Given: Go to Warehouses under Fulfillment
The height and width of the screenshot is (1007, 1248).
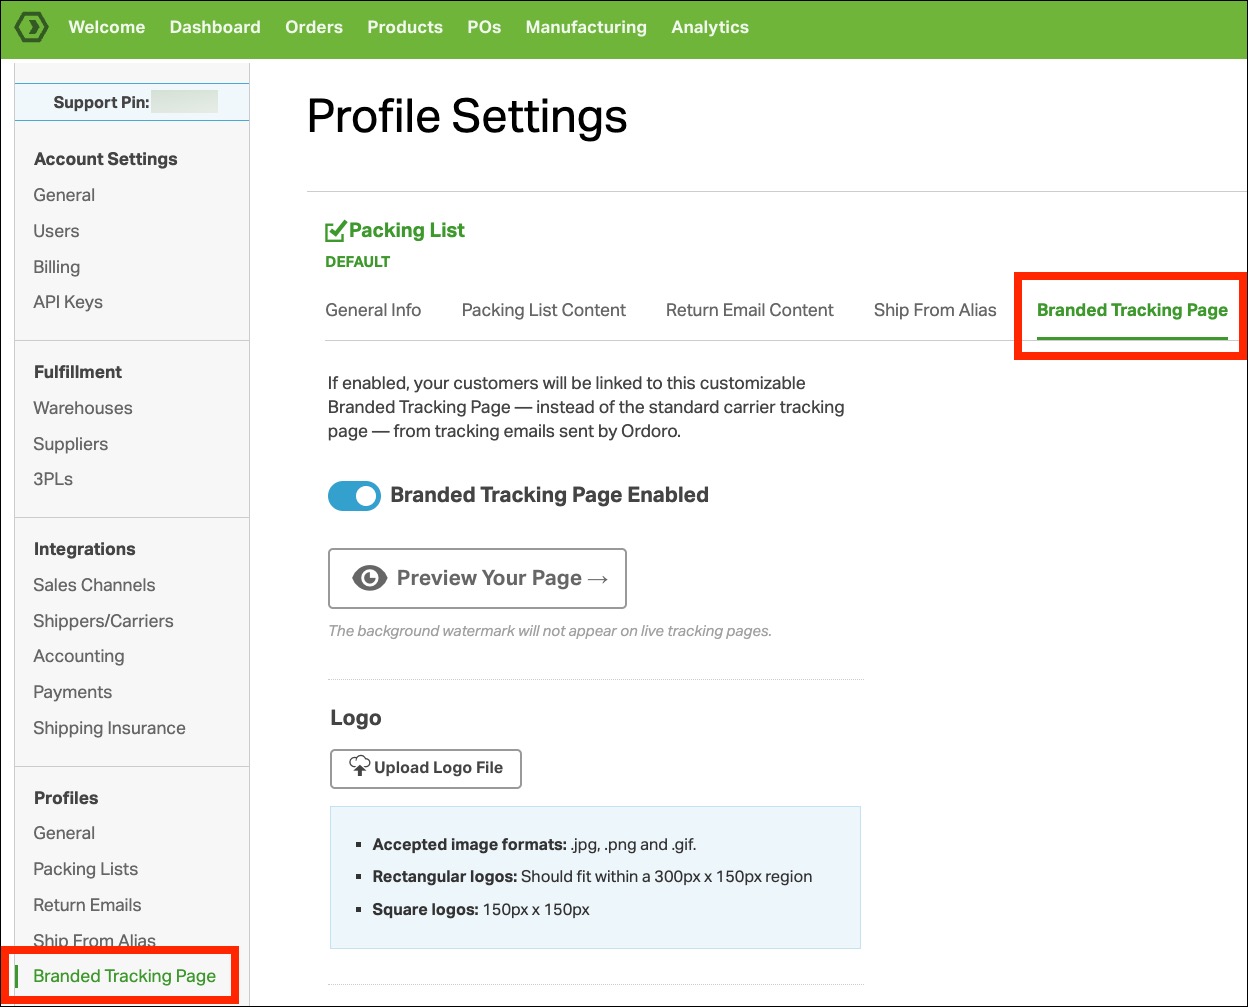Looking at the screenshot, I should click(83, 408).
